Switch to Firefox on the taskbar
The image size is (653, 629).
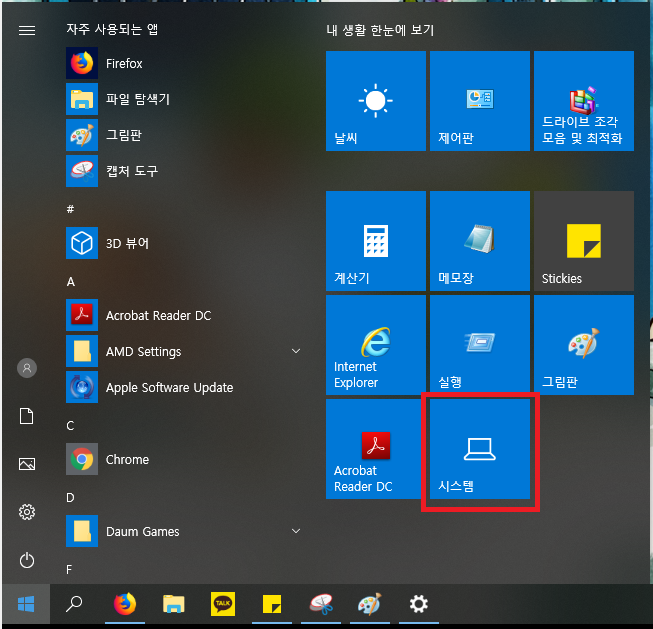pos(125,604)
